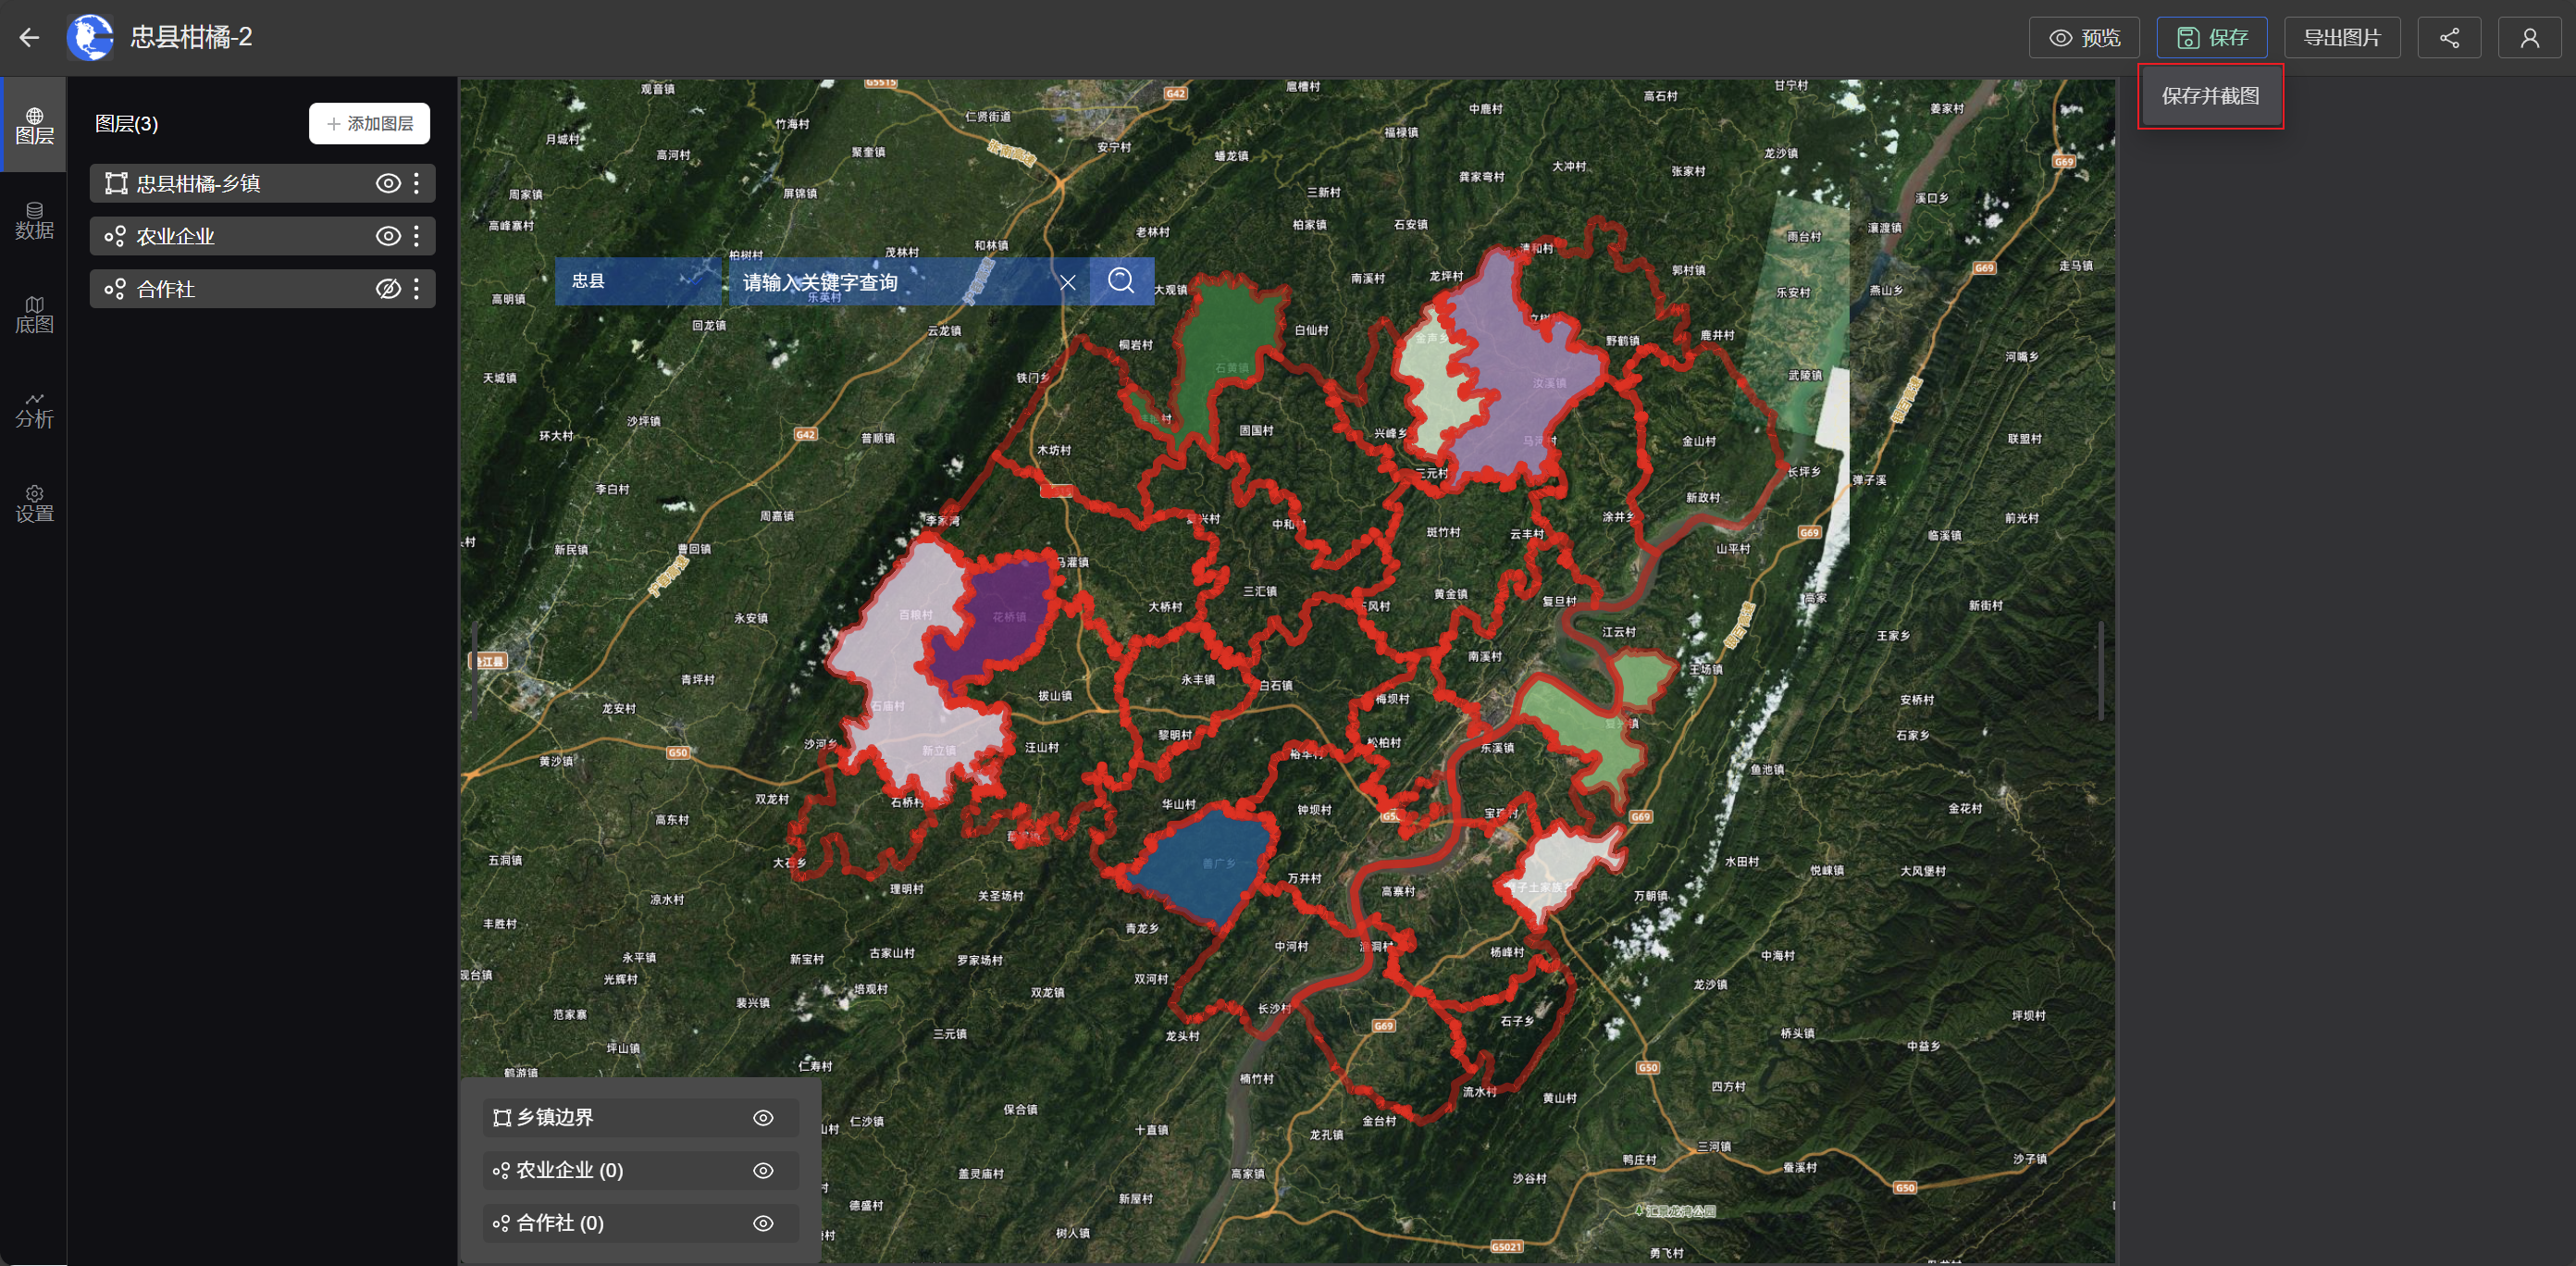Hide the 忠县柑橘-乡镇 layer
The height and width of the screenshot is (1266, 2576).
(388, 183)
